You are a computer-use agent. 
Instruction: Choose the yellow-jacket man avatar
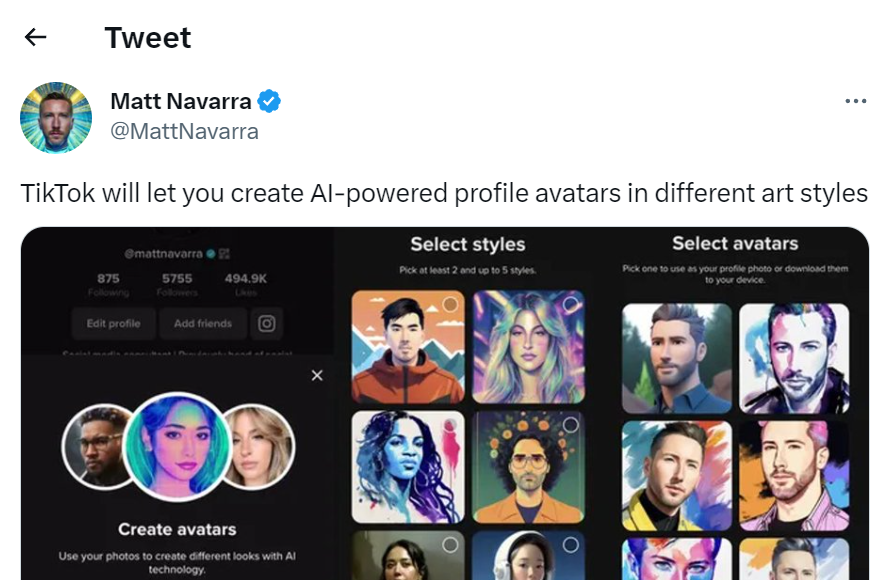point(677,475)
